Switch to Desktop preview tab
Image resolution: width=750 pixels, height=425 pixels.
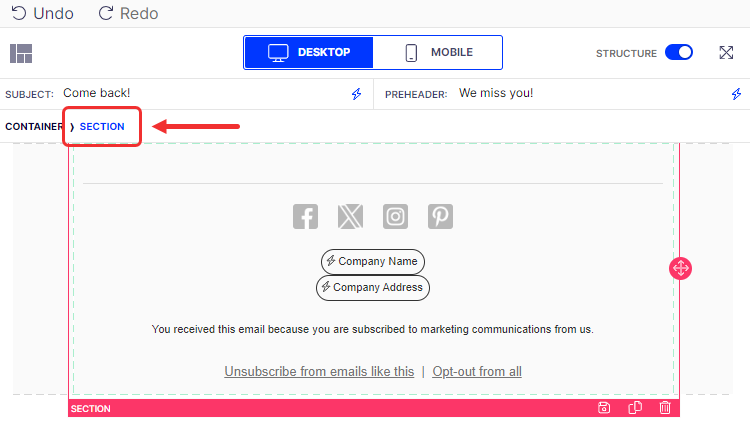point(309,52)
